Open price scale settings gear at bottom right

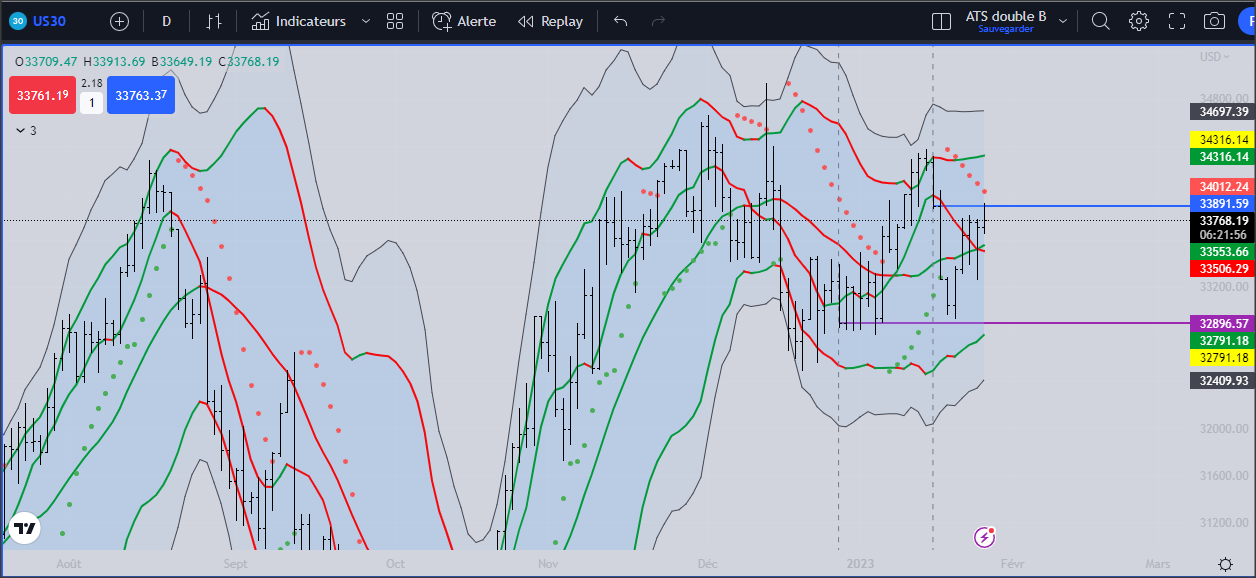coord(1225,565)
